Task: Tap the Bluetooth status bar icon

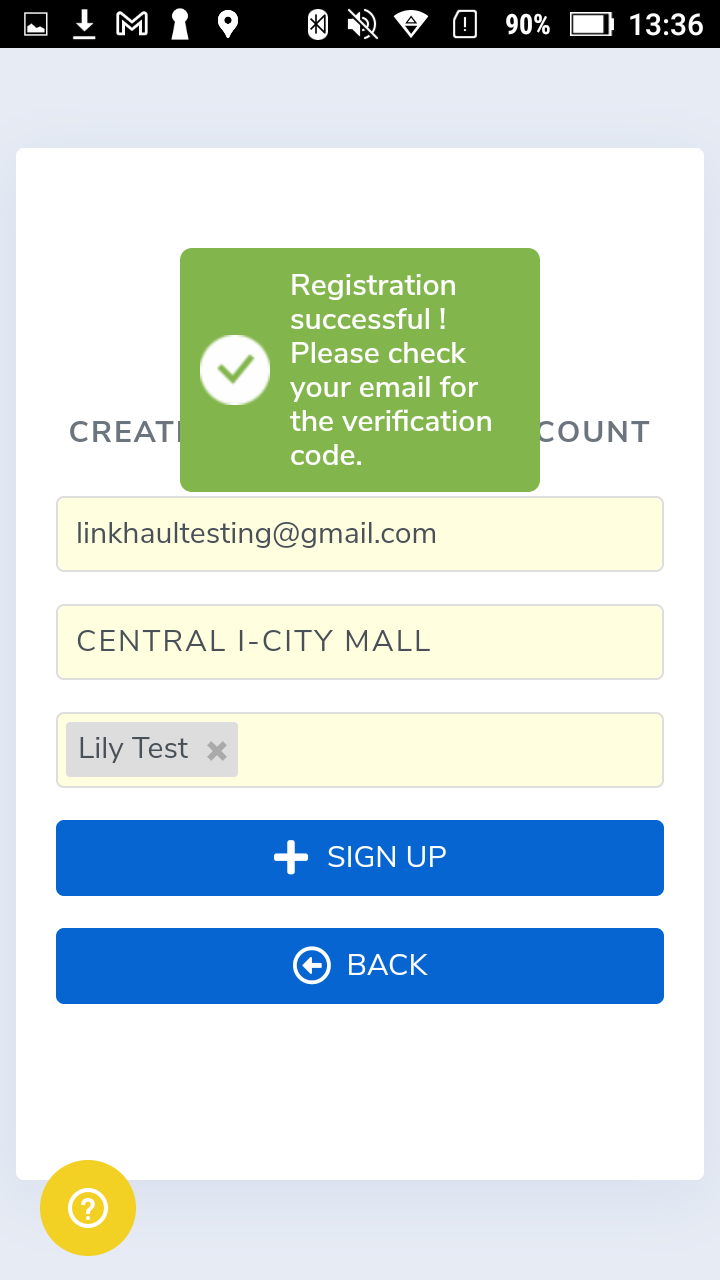Action: 317,24
